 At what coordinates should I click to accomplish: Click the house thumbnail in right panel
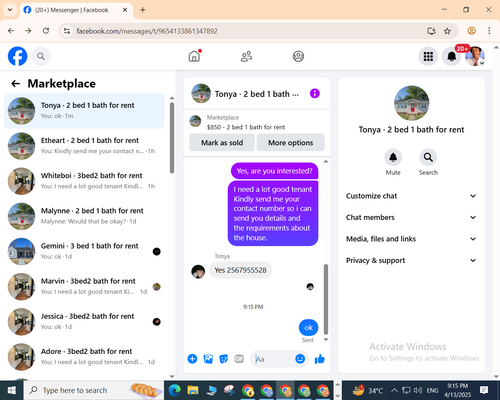[x=411, y=103]
